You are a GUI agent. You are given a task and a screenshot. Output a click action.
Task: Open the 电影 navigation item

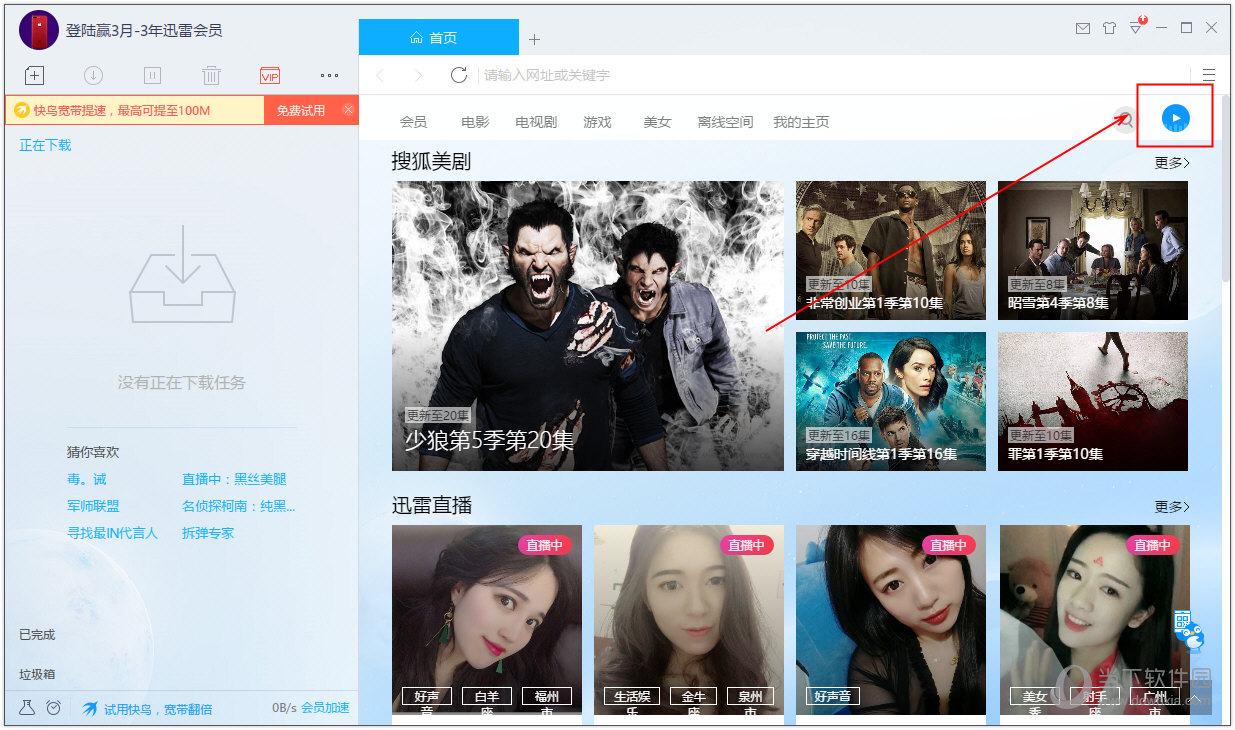tap(475, 122)
